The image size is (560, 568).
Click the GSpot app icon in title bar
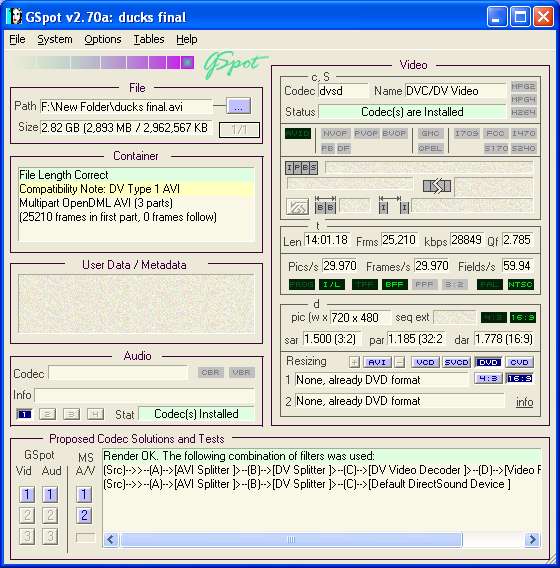(x=14, y=17)
